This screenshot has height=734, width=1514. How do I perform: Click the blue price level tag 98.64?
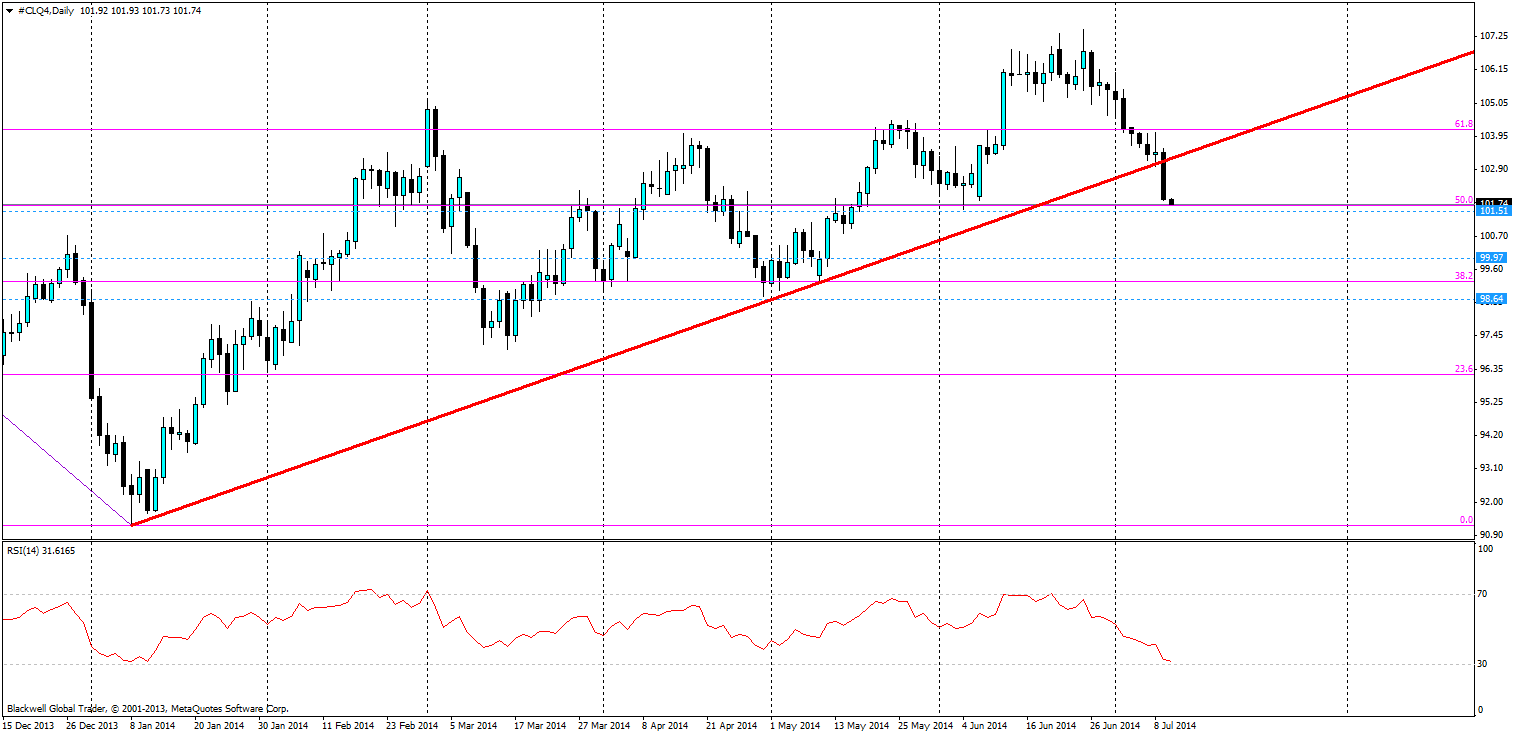[x=1493, y=299]
